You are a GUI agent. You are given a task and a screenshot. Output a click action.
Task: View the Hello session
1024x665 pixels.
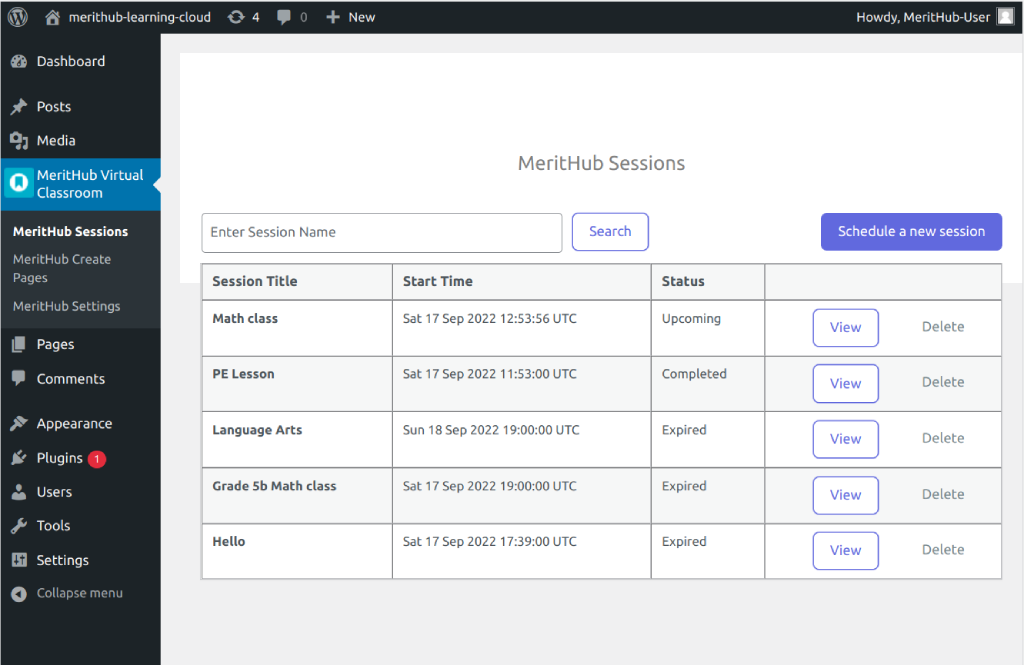[845, 551]
